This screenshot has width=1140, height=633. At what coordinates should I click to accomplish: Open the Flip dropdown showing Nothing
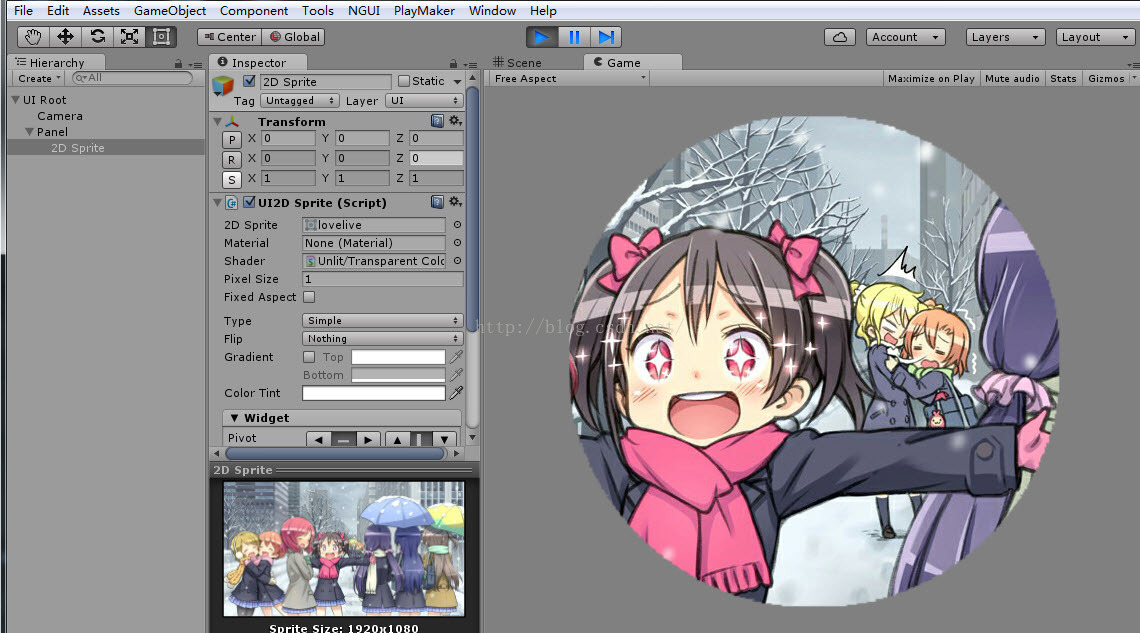pos(382,339)
